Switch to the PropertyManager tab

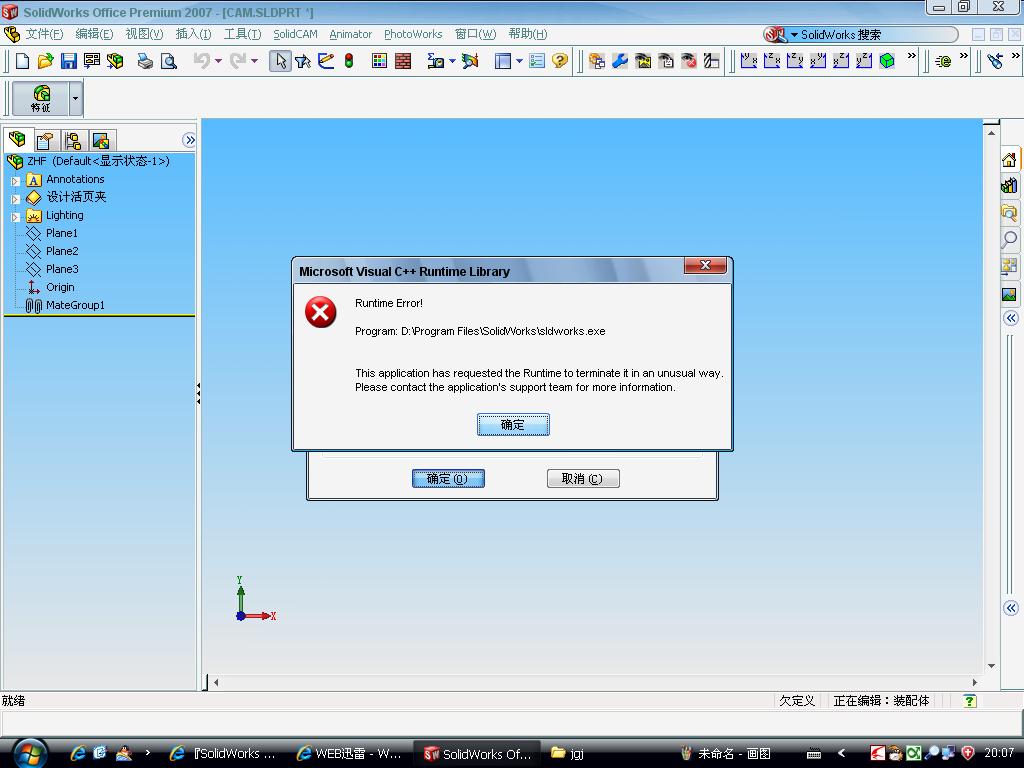[45, 140]
